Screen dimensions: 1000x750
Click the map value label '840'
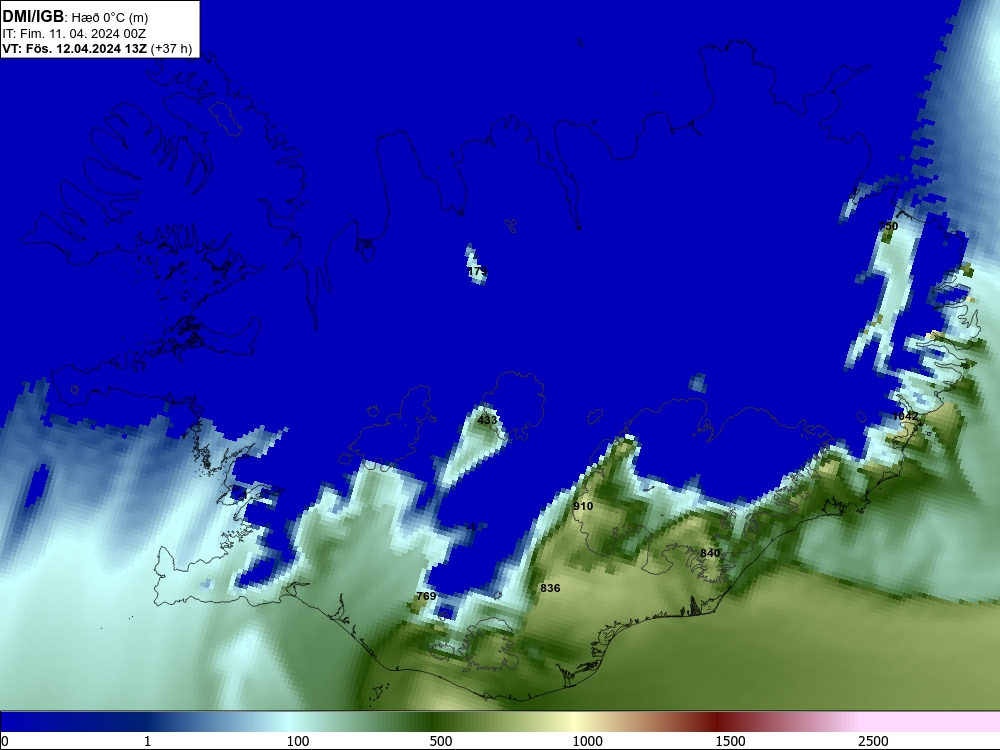coord(710,553)
